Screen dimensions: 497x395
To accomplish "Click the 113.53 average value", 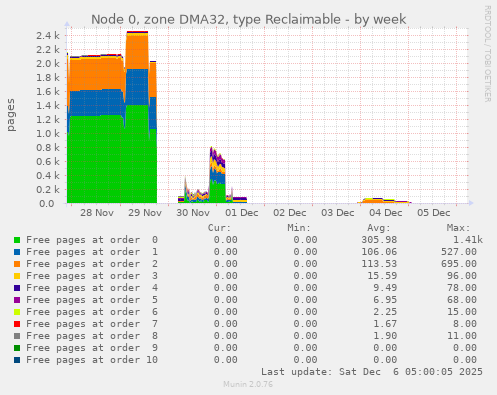I will coord(379,264).
